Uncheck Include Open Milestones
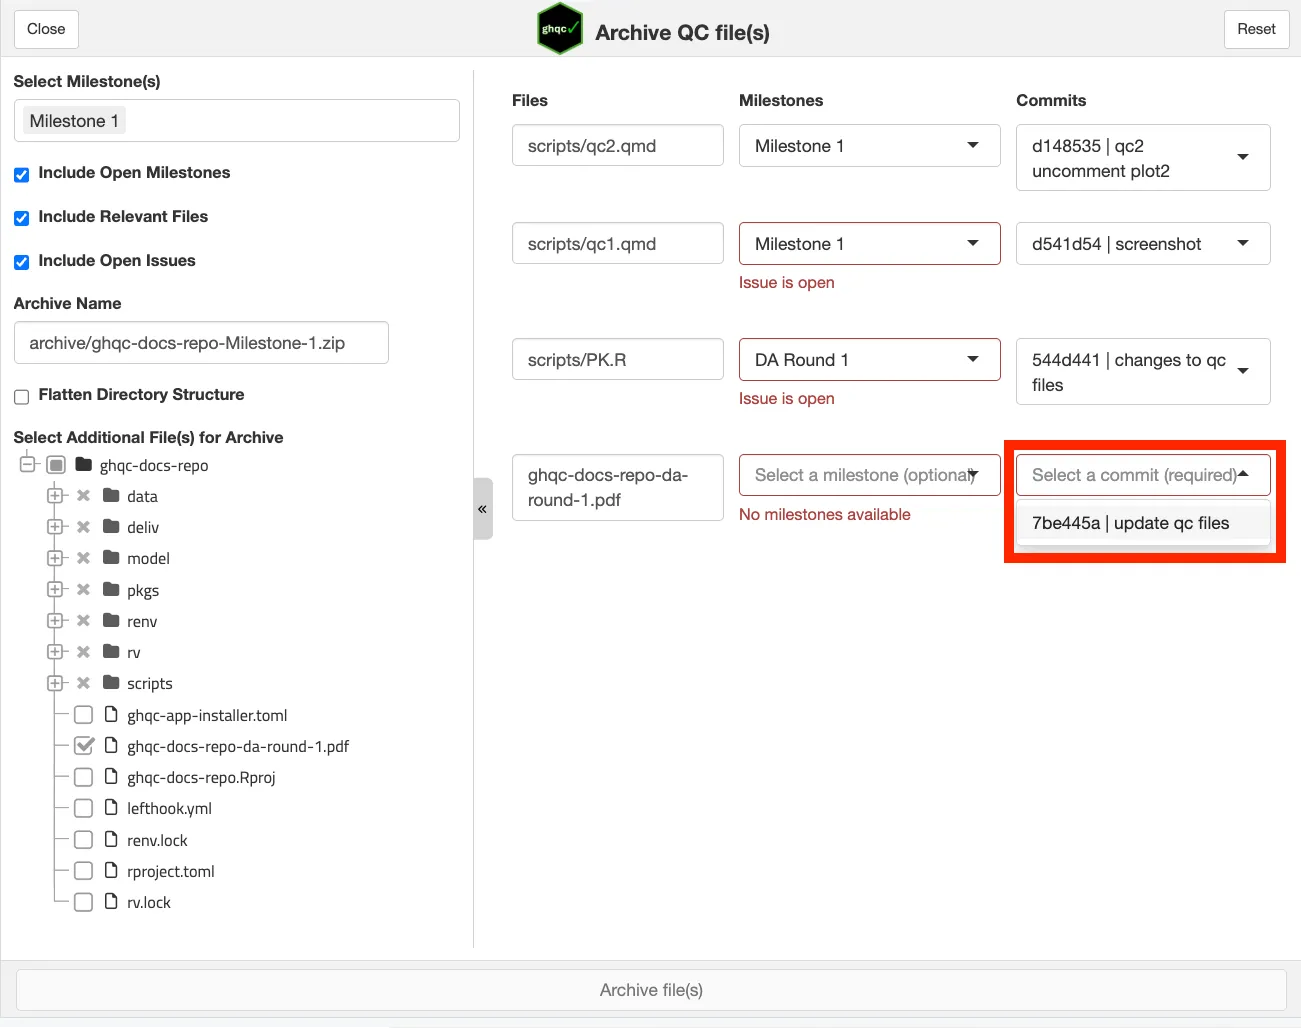1301x1028 pixels. coord(21,174)
